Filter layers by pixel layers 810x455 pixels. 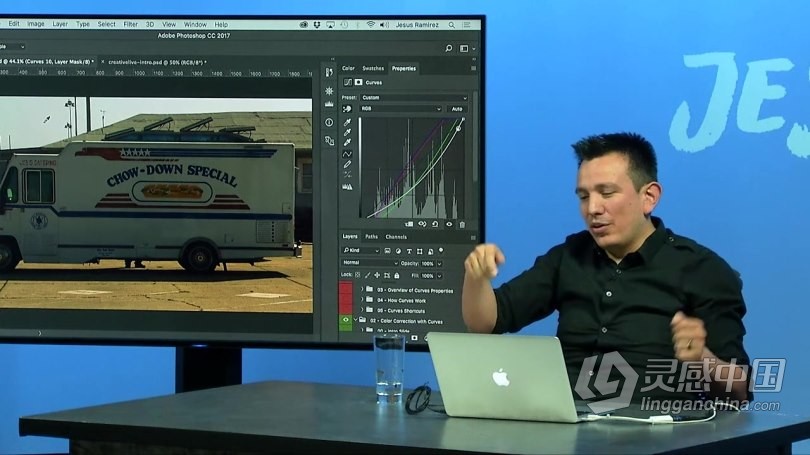click(387, 251)
